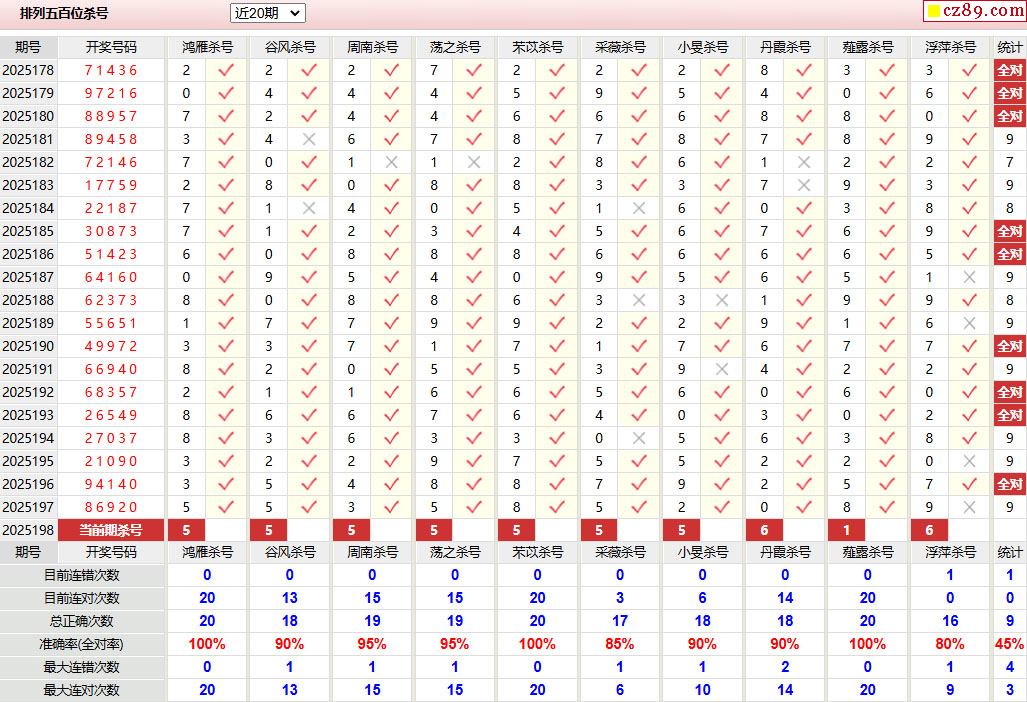This screenshot has width=1027, height=702.
Task: Open the cz89.com site logo link
Action: point(975,10)
